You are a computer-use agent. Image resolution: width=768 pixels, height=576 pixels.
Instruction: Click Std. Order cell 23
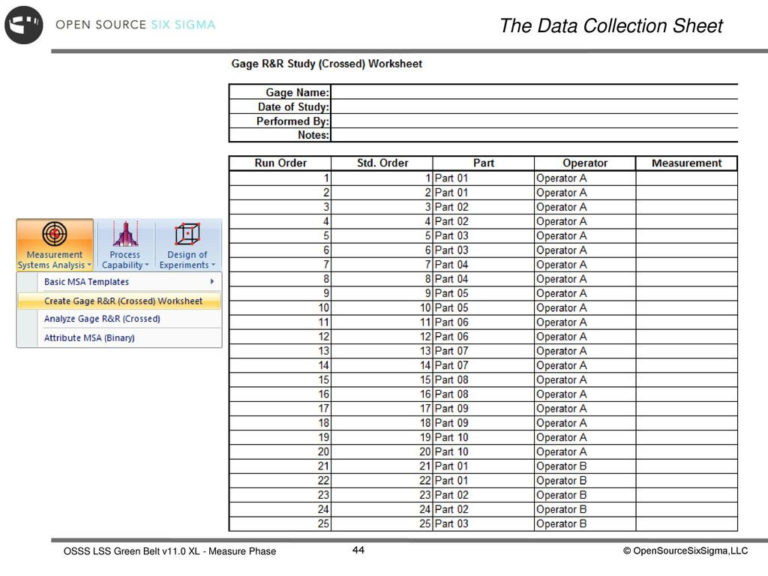(382, 495)
